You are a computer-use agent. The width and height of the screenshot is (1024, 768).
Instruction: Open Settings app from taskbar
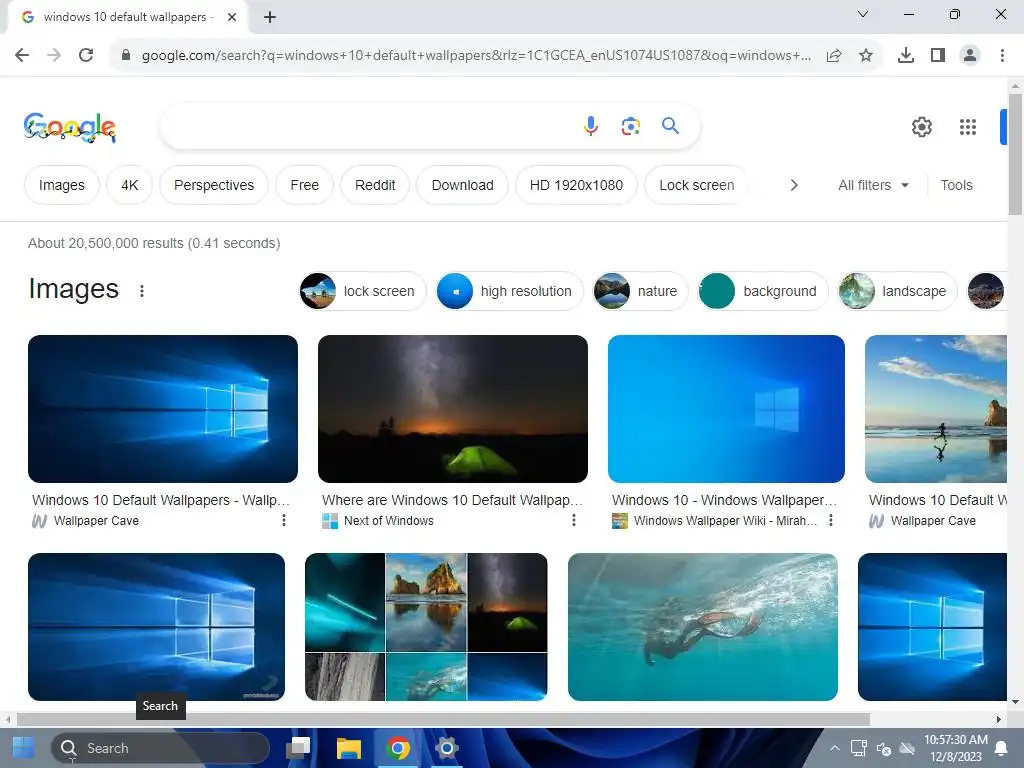pyautogui.click(x=447, y=748)
